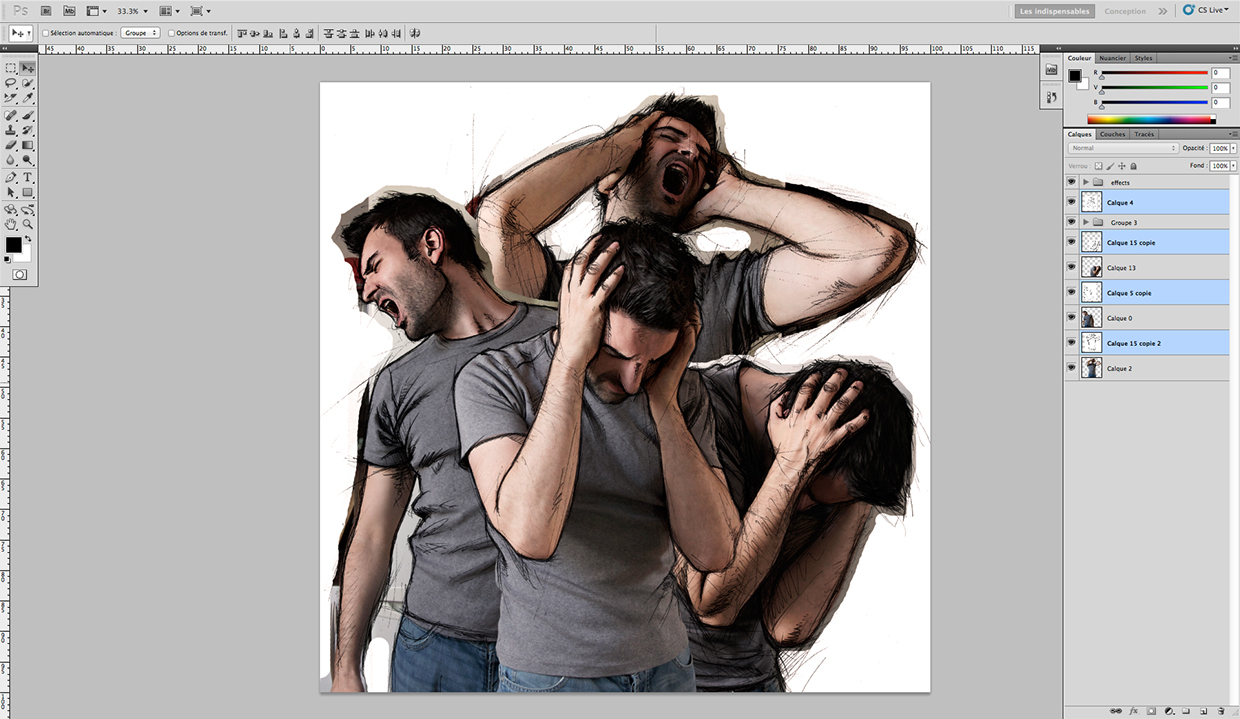This screenshot has width=1240, height=719.
Task: Switch to the Nuancier tab
Action: (x=1112, y=58)
